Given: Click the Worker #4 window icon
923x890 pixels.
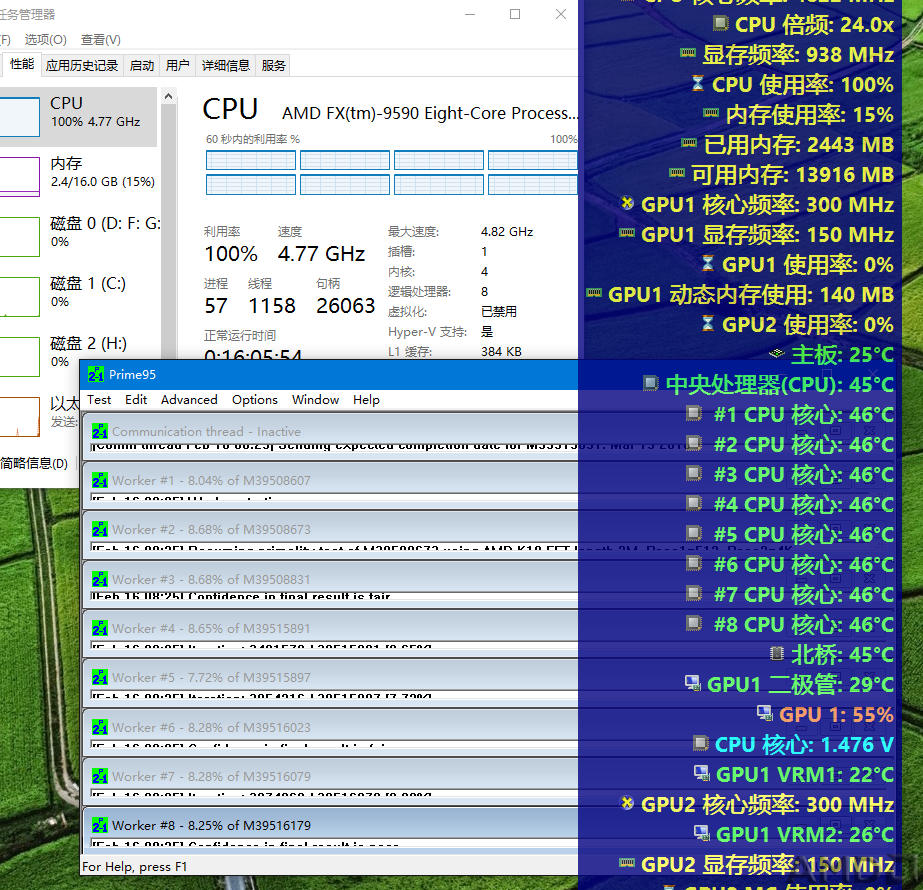Looking at the screenshot, I should (99, 628).
